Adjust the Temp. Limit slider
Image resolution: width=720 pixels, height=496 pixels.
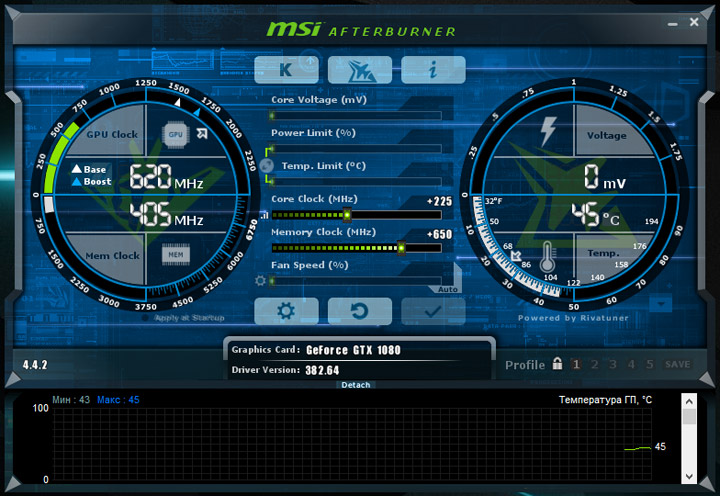(x=356, y=181)
